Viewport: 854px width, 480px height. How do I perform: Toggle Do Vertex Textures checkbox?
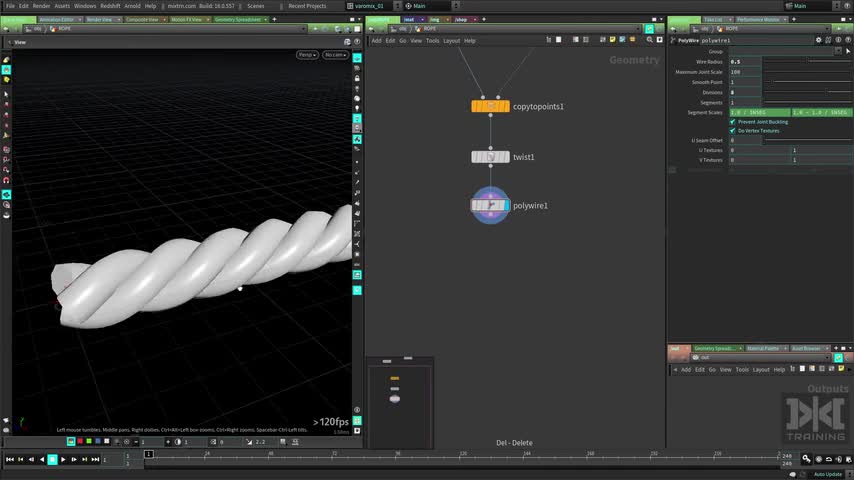[x=733, y=131]
